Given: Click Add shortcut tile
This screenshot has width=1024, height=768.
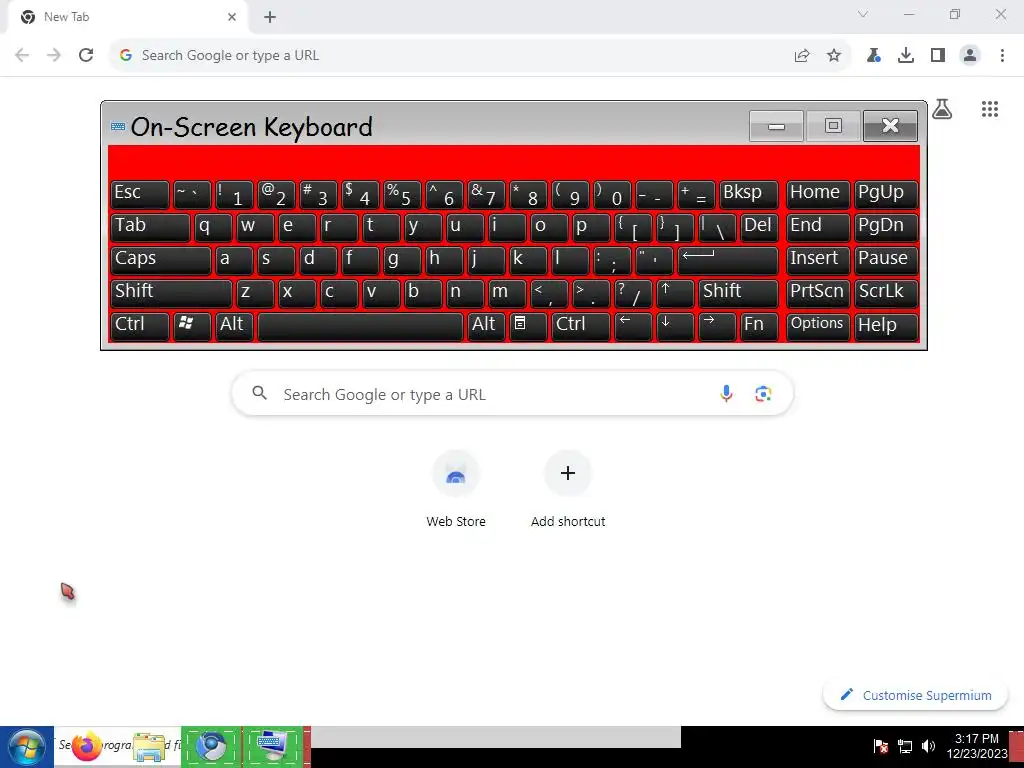Looking at the screenshot, I should [x=568, y=488].
